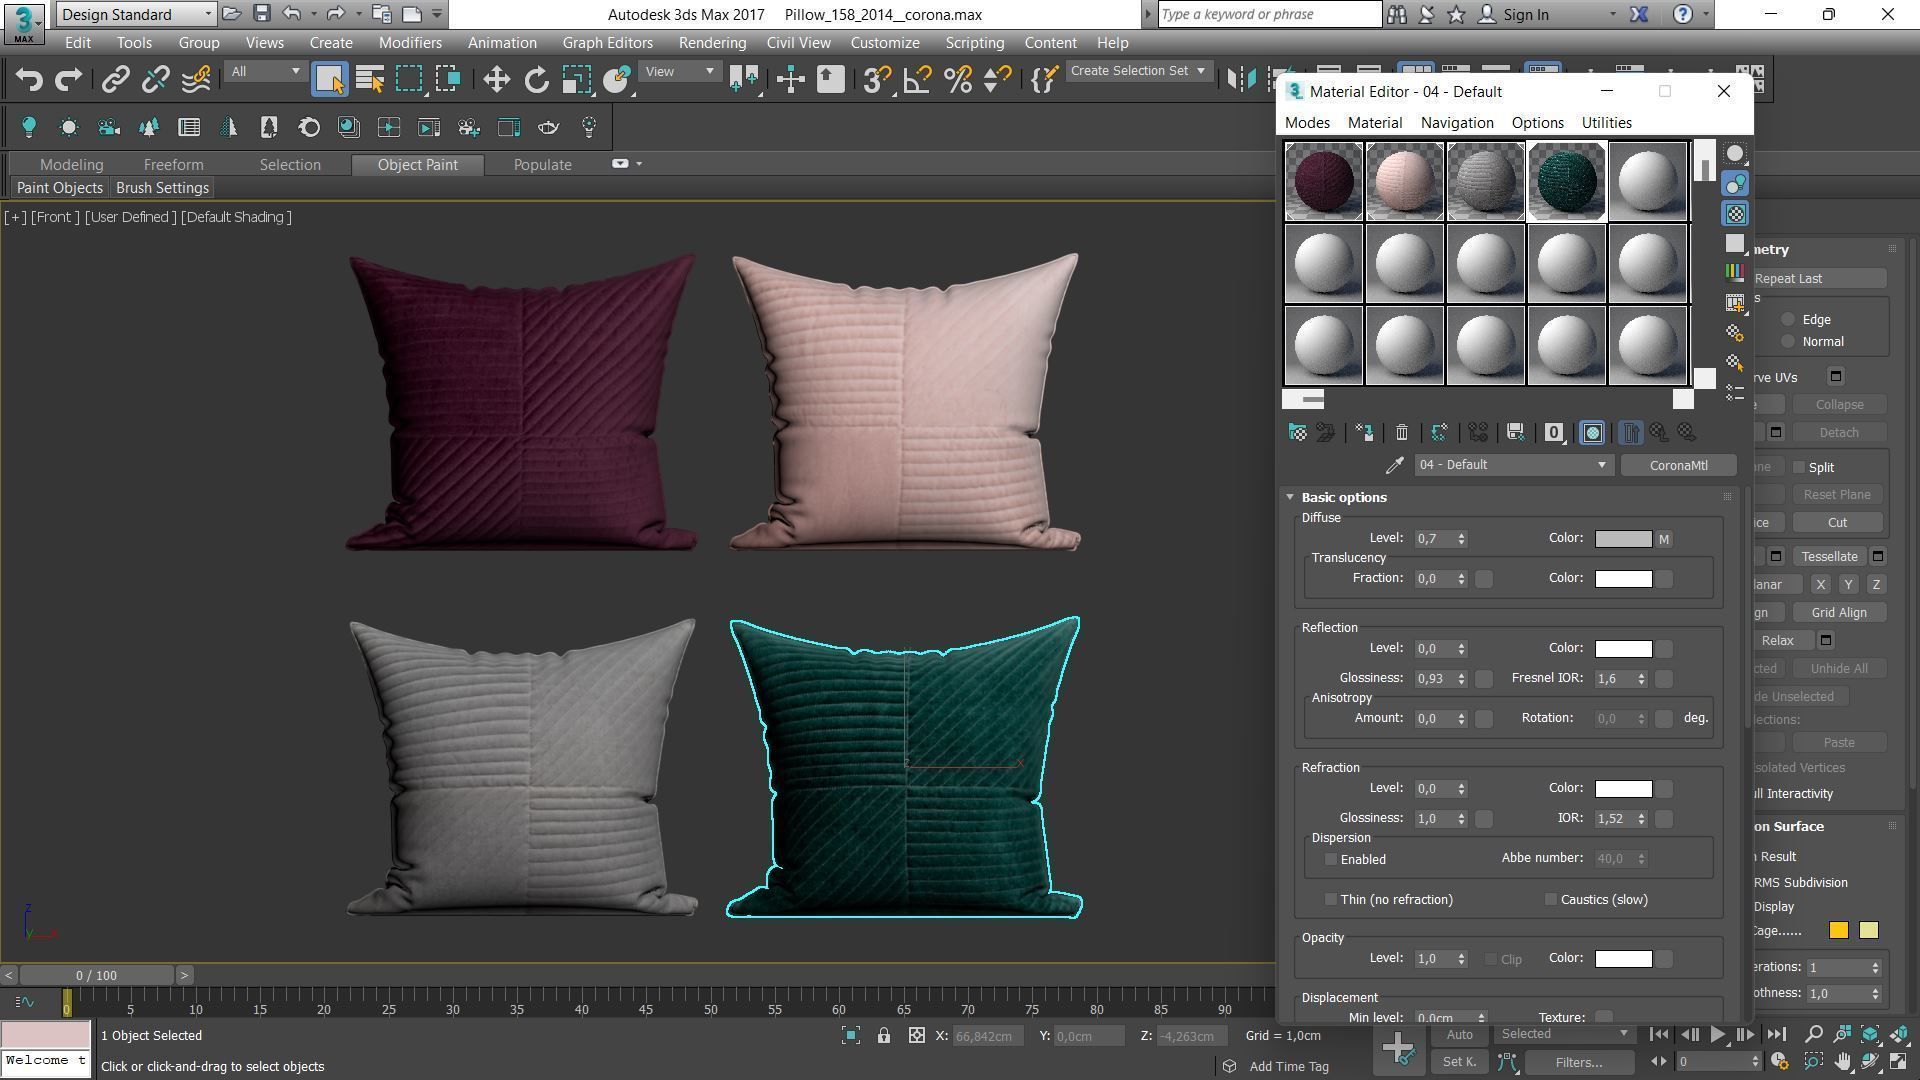
Task: Toggle the 3D Snaps icon
Action: [x=877, y=79]
